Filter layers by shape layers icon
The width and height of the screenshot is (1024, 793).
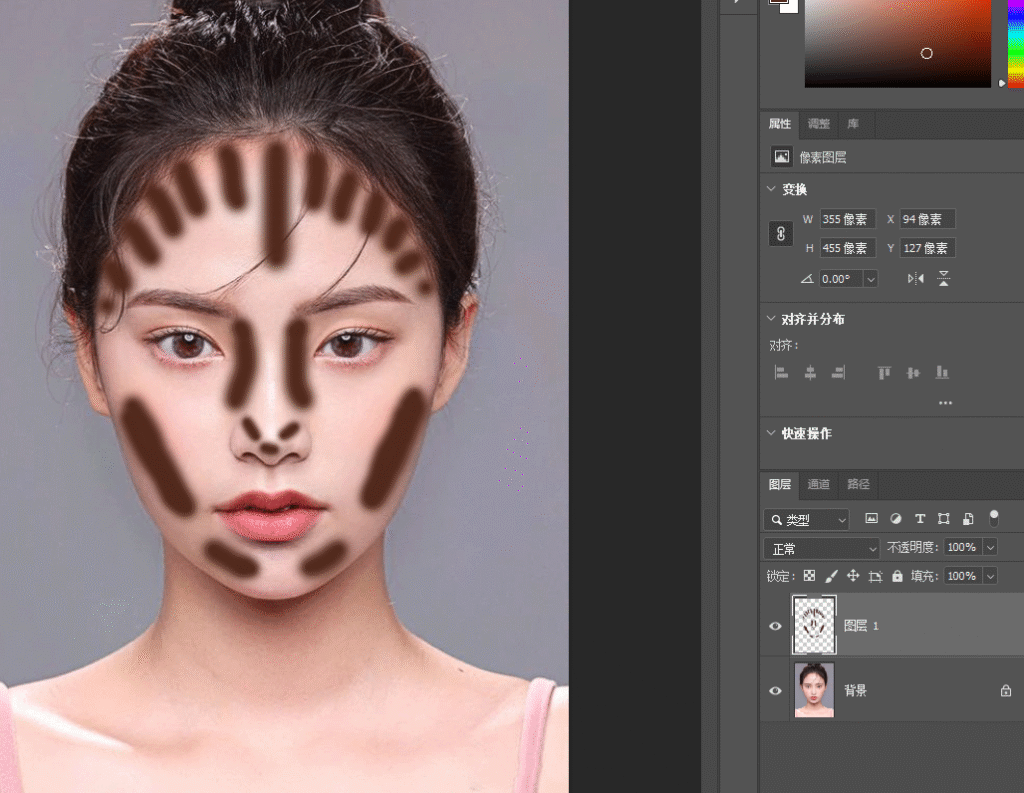(x=944, y=519)
